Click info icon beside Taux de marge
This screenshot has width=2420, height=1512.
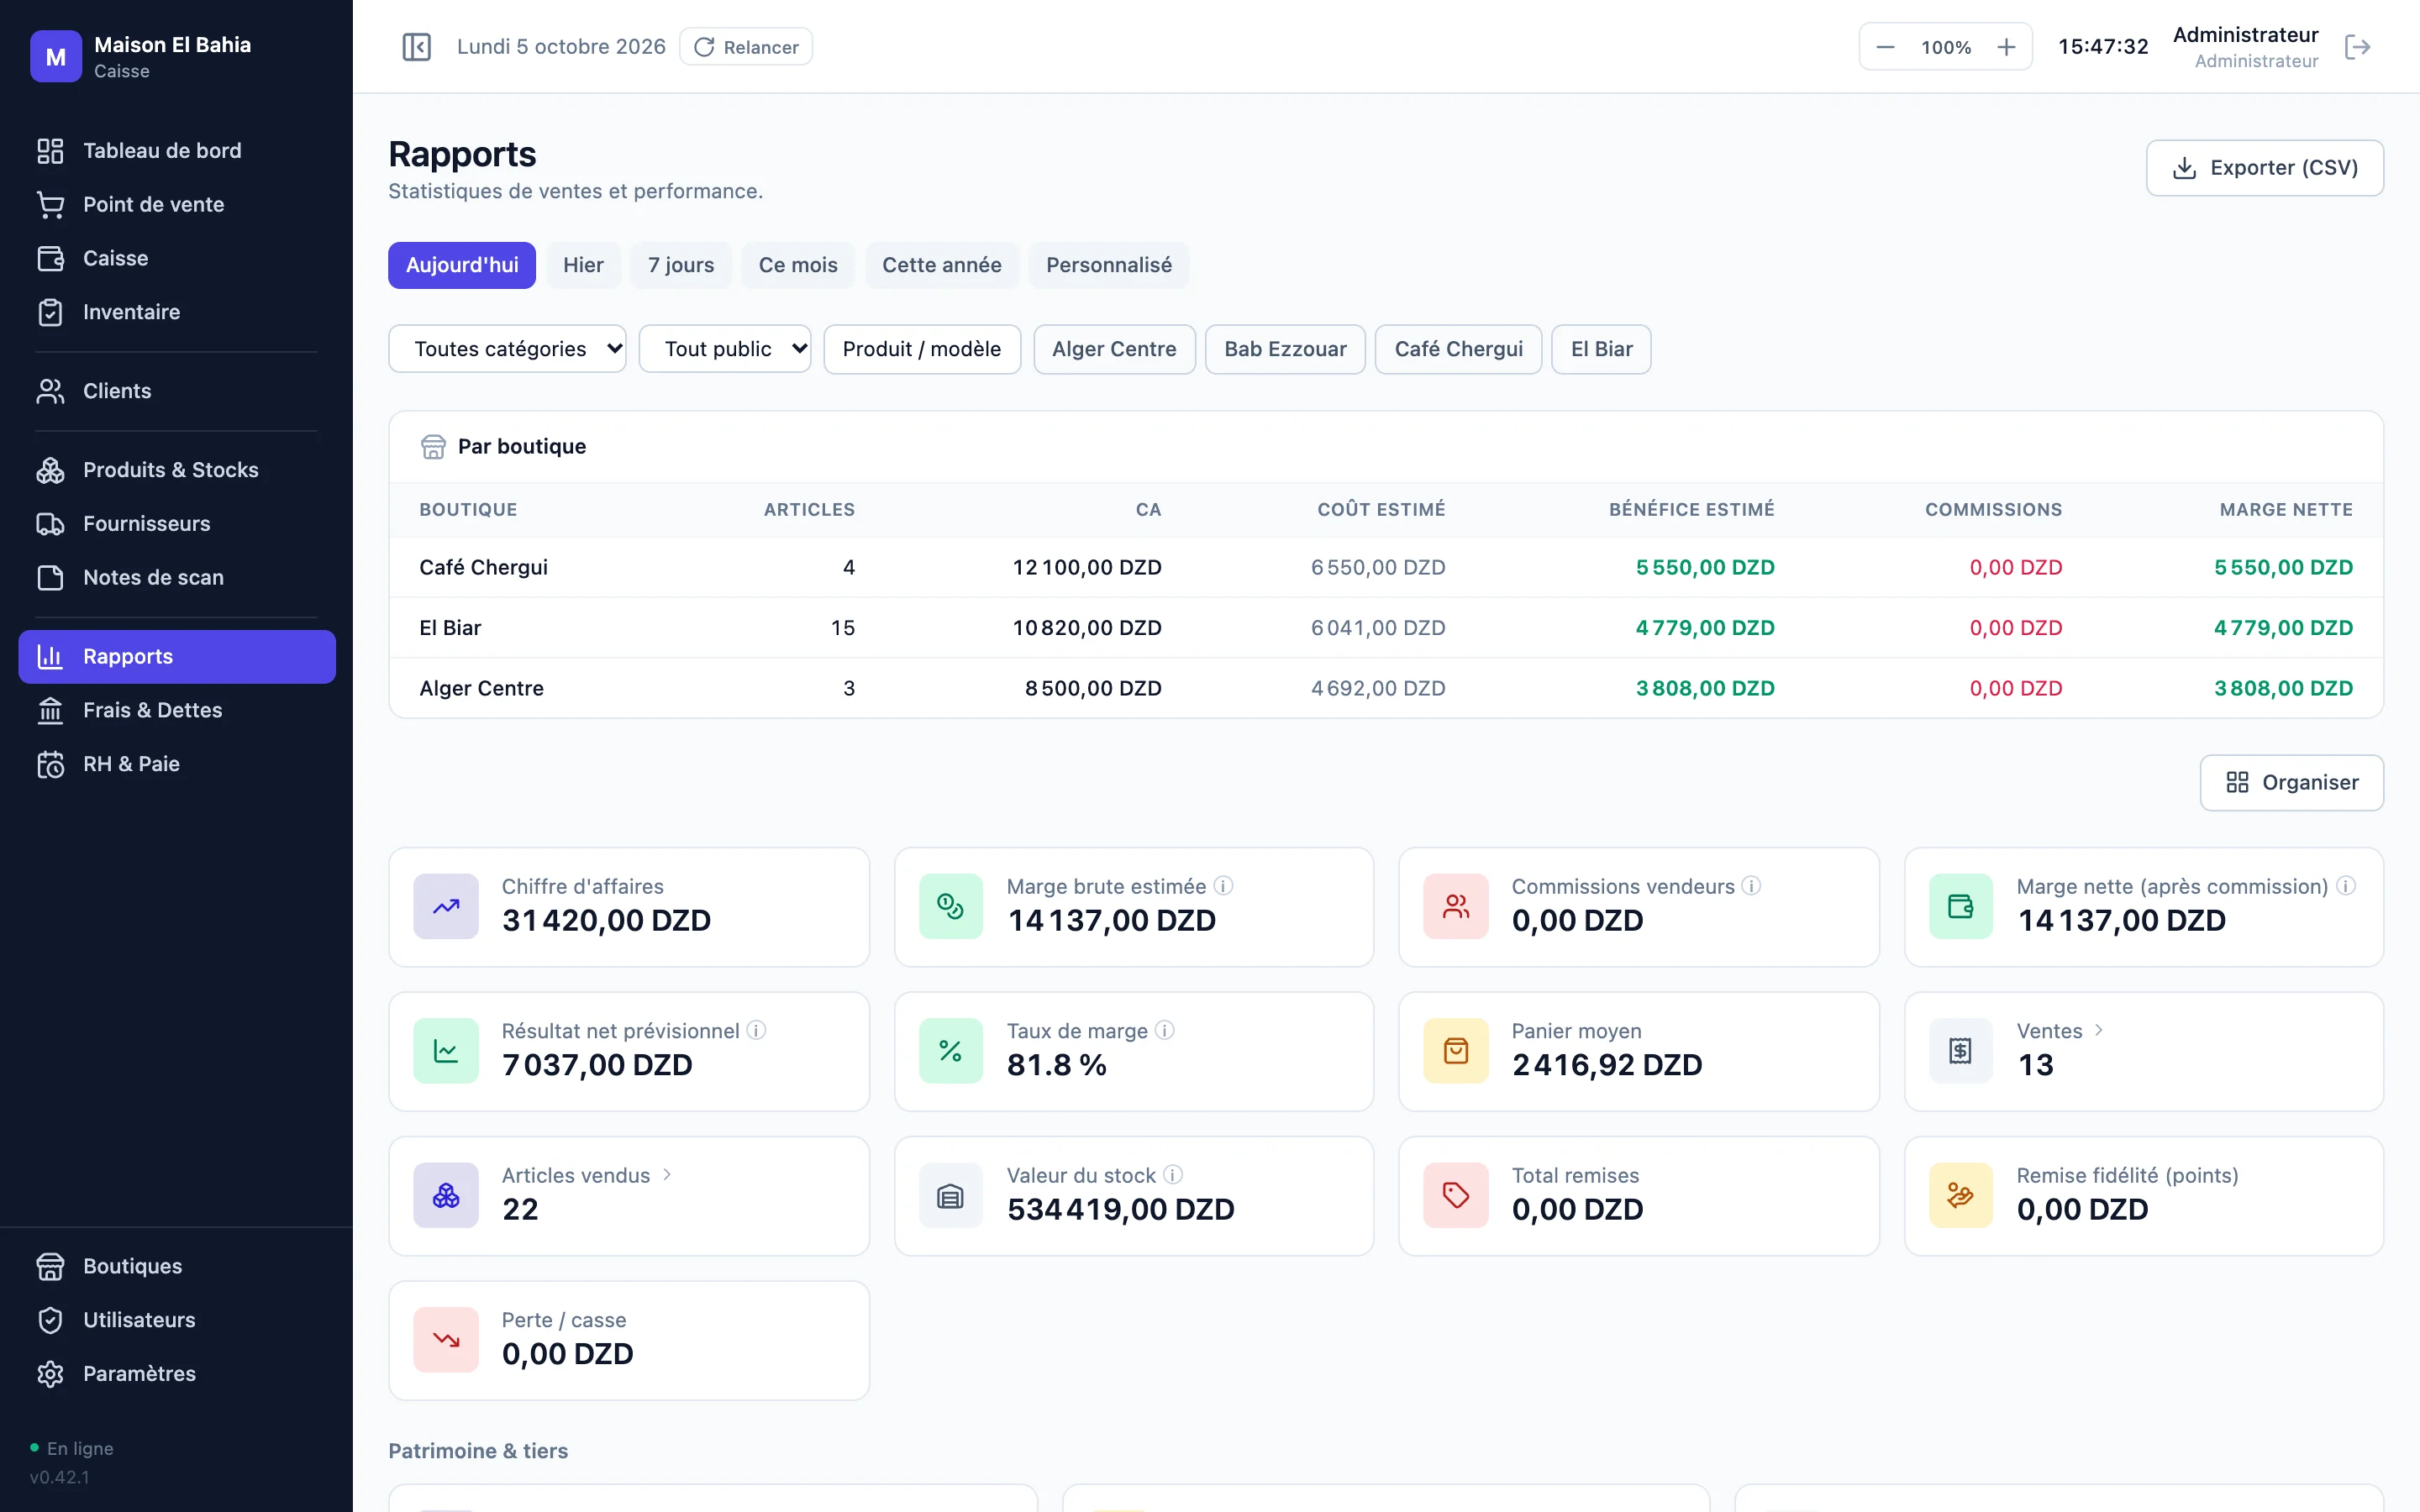click(x=1165, y=1030)
